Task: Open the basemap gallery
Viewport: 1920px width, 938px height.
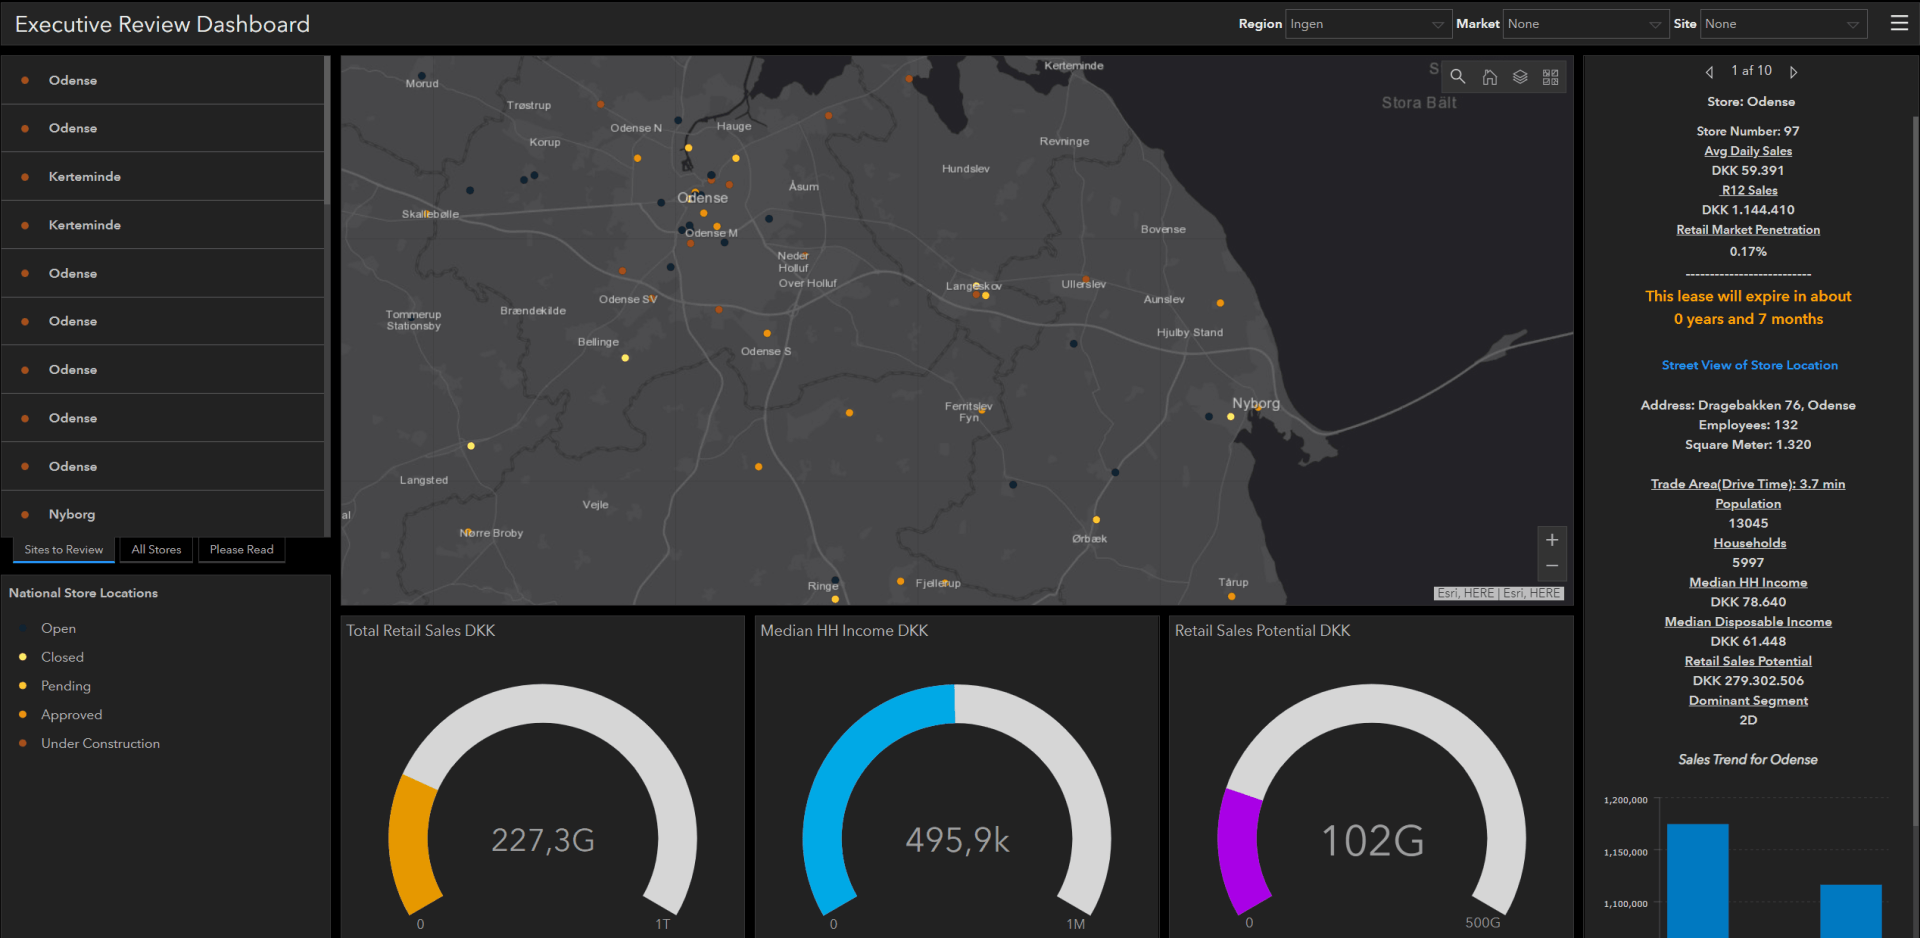Action: tap(1551, 77)
